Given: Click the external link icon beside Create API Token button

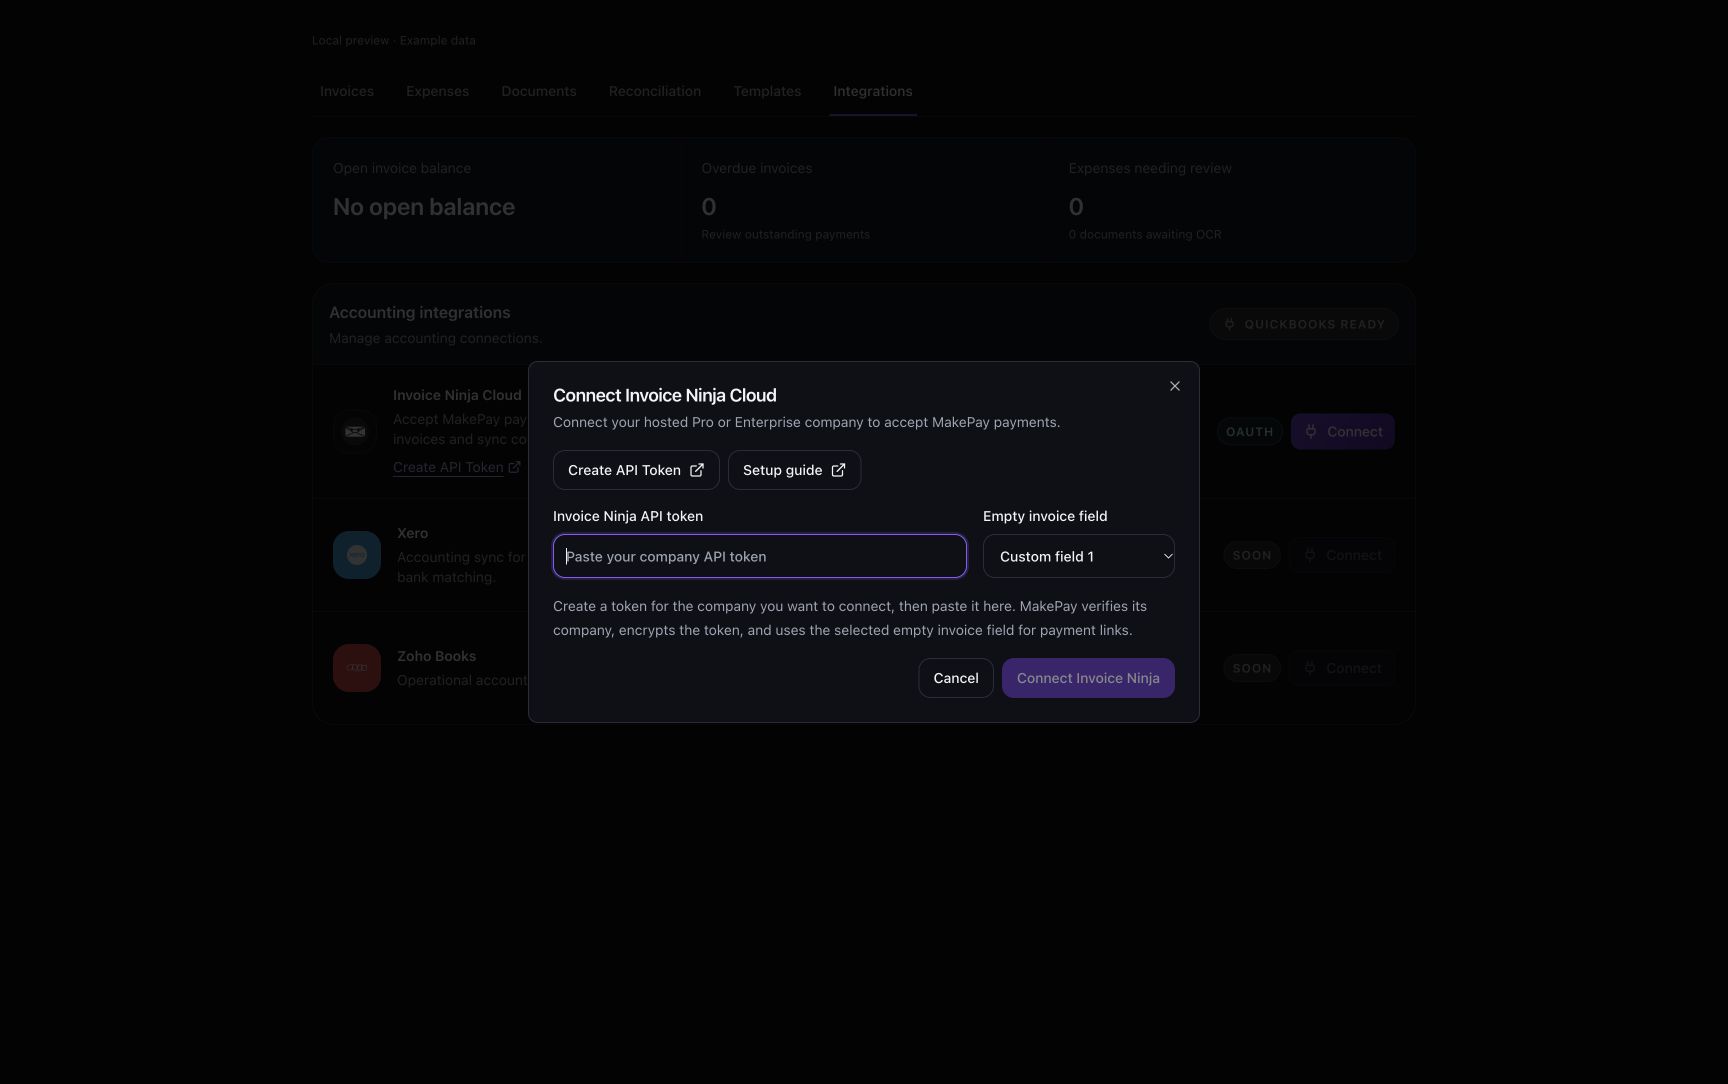Looking at the screenshot, I should (697, 470).
